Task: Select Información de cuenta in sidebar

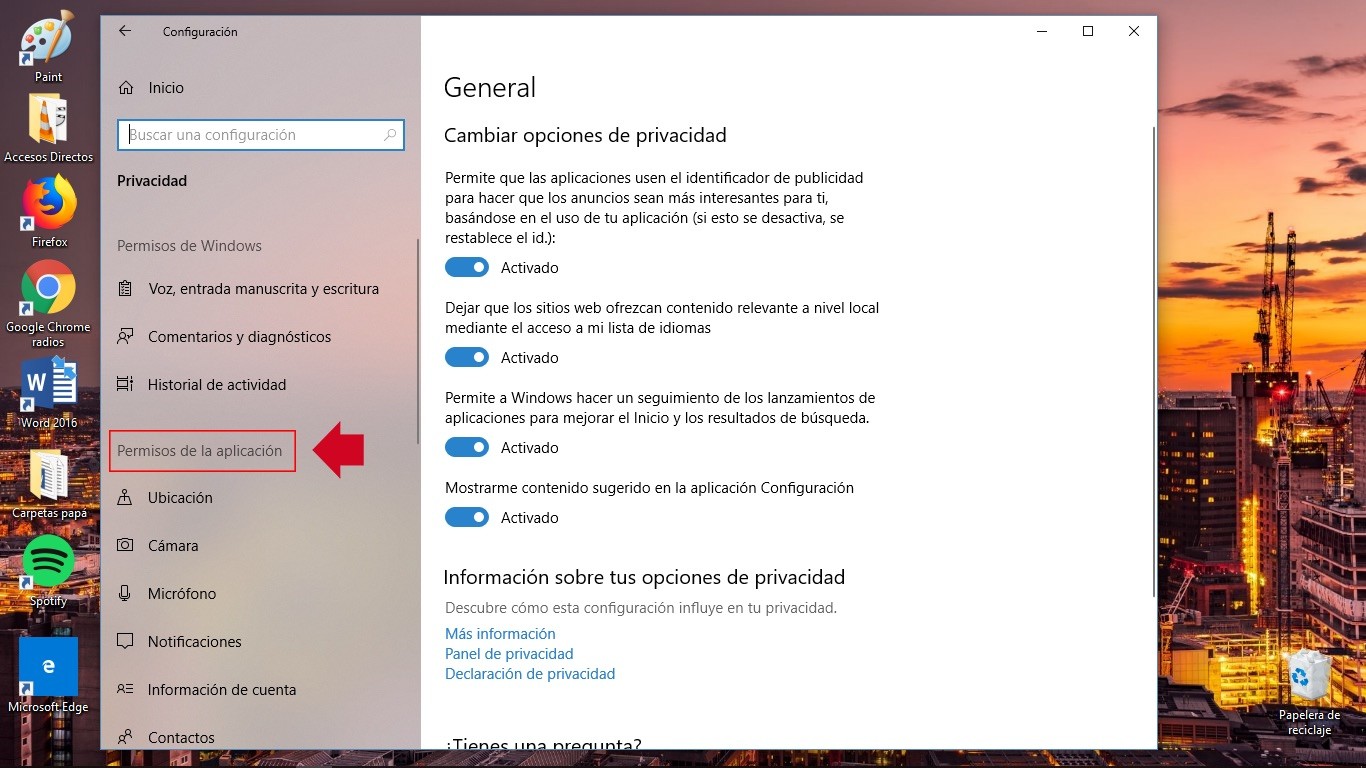Action: [222, 689]
